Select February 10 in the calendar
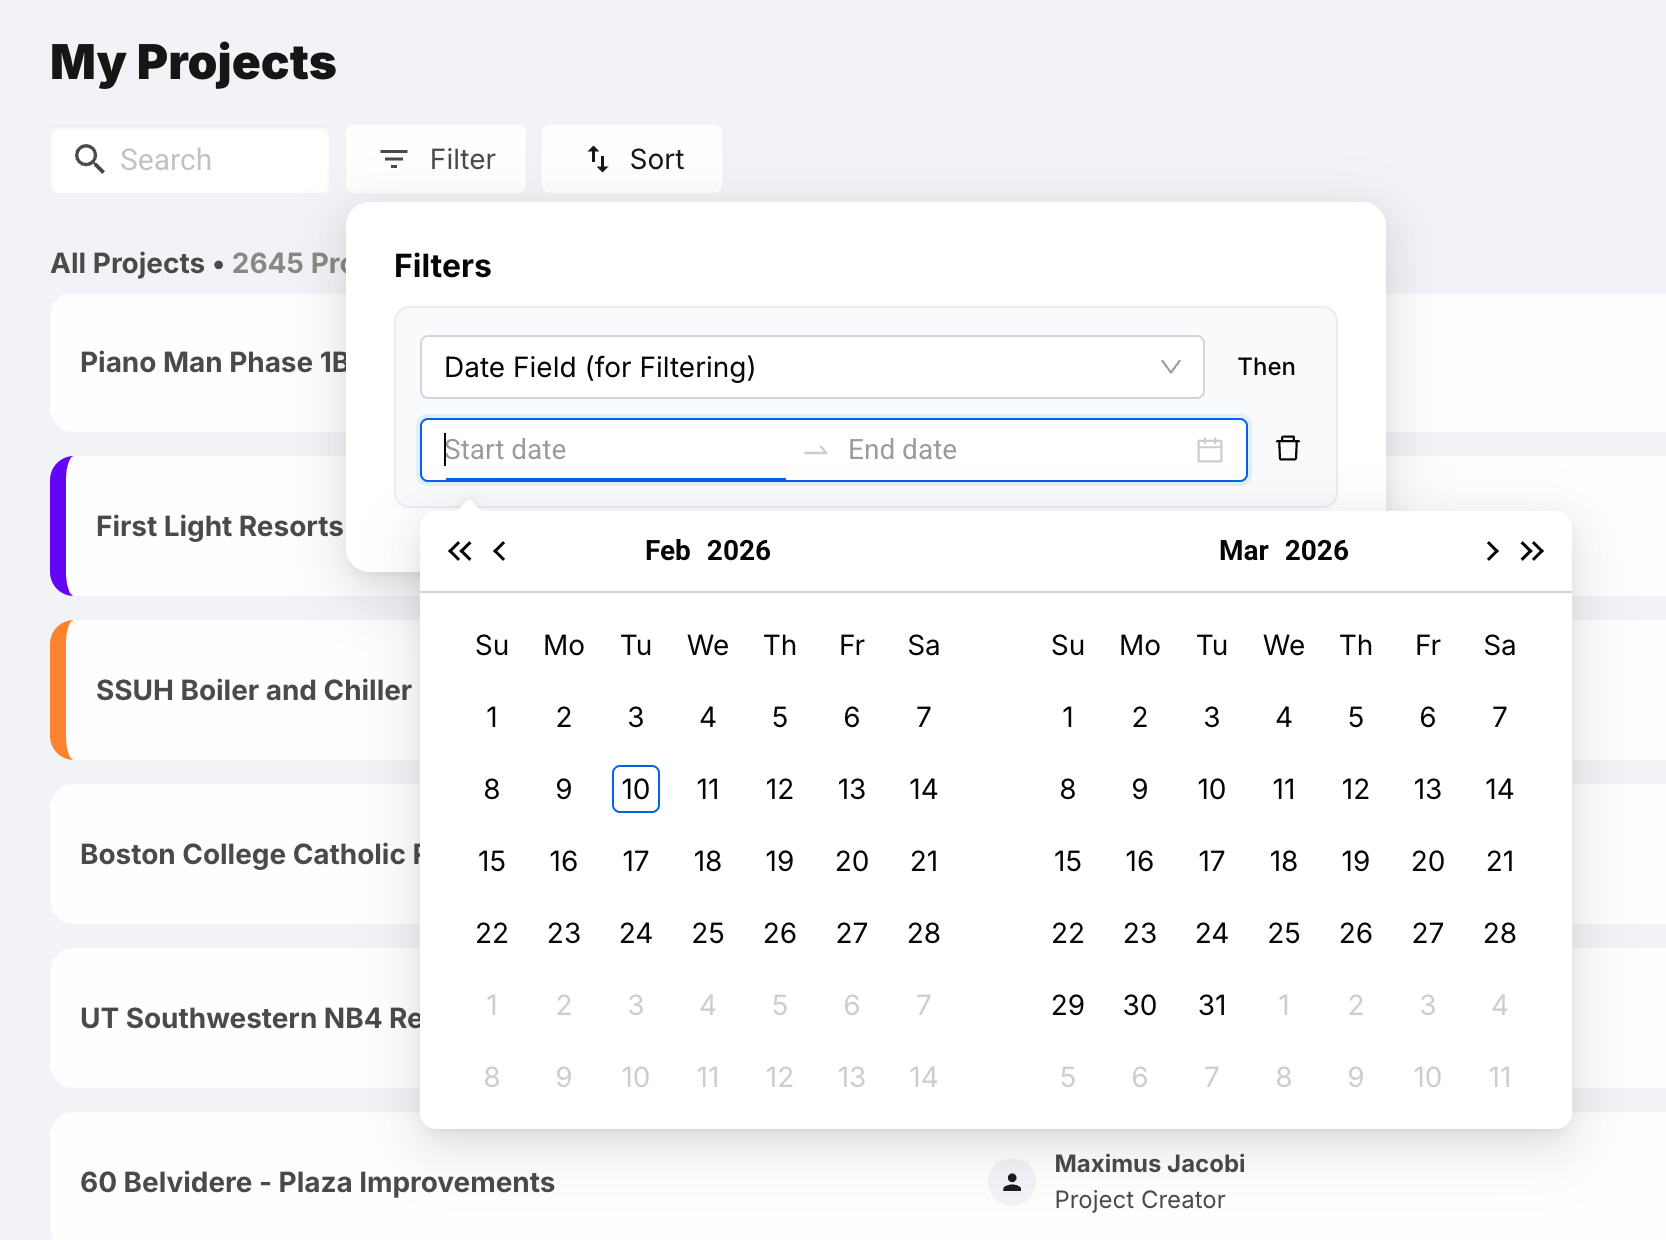The height and width of the screenshot is (1240, 1666). click(636, 789)
